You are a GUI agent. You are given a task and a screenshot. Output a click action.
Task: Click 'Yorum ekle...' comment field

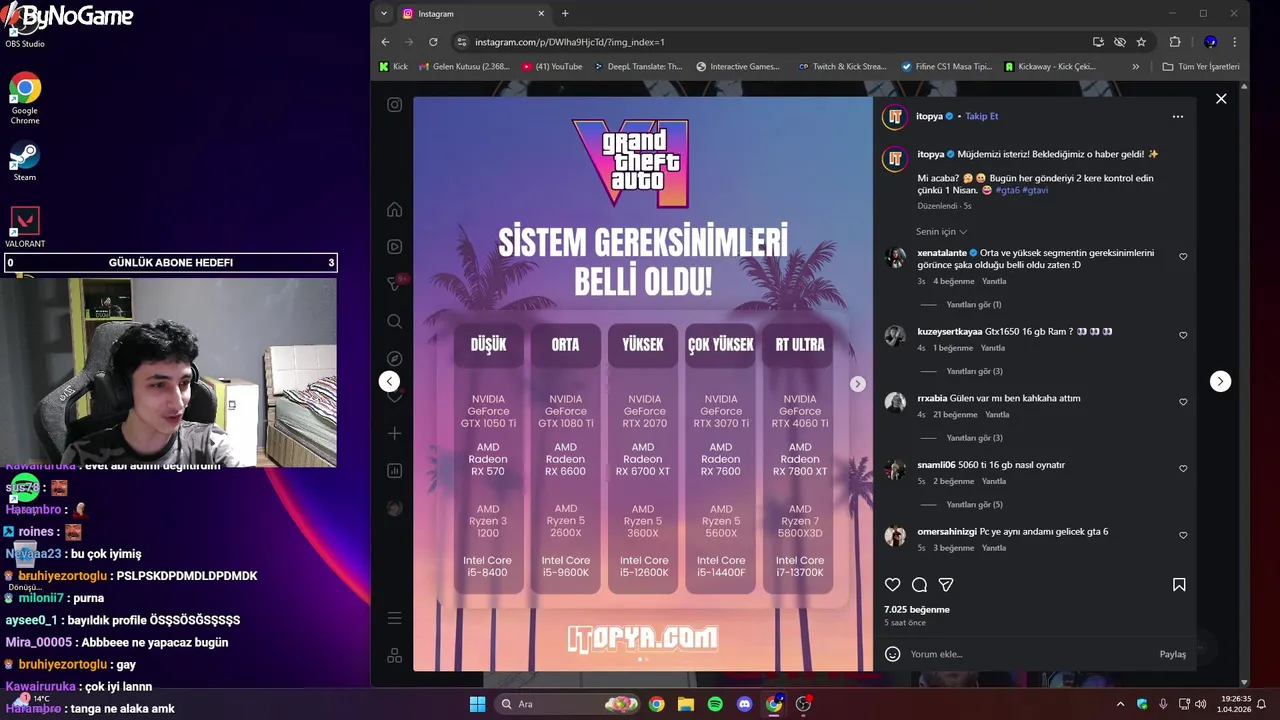(x=1030, y=654)
